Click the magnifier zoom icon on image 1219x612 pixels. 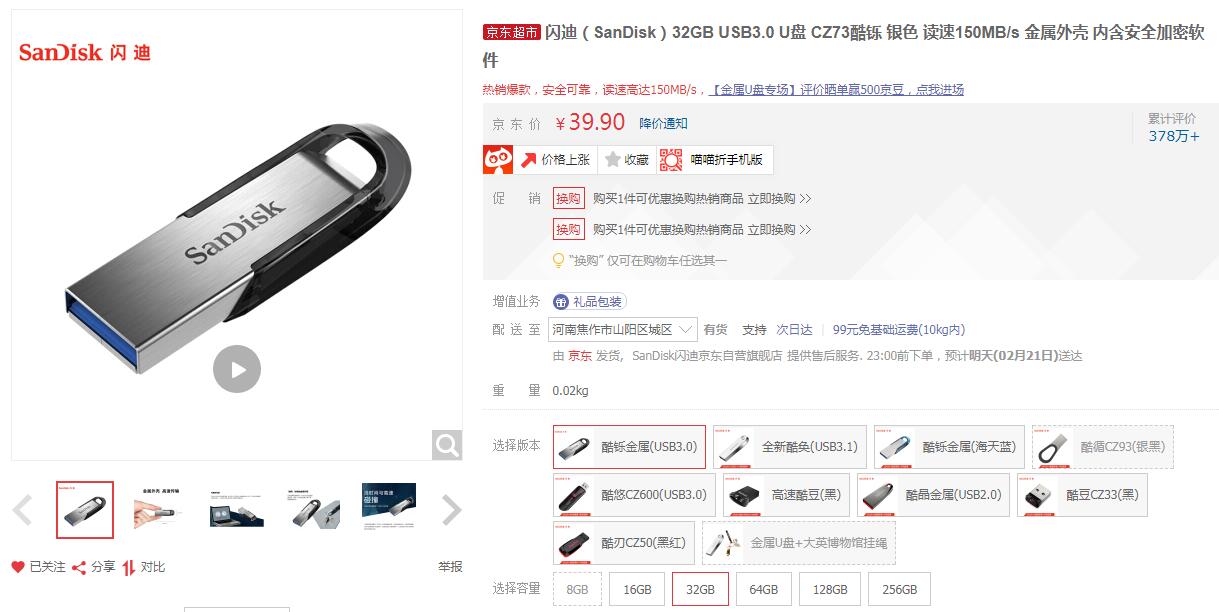447,445
